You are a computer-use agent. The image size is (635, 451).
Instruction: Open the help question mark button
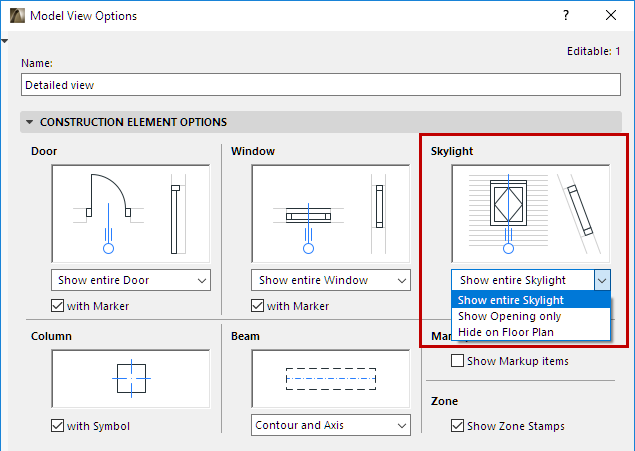click(x=566, y=15)
